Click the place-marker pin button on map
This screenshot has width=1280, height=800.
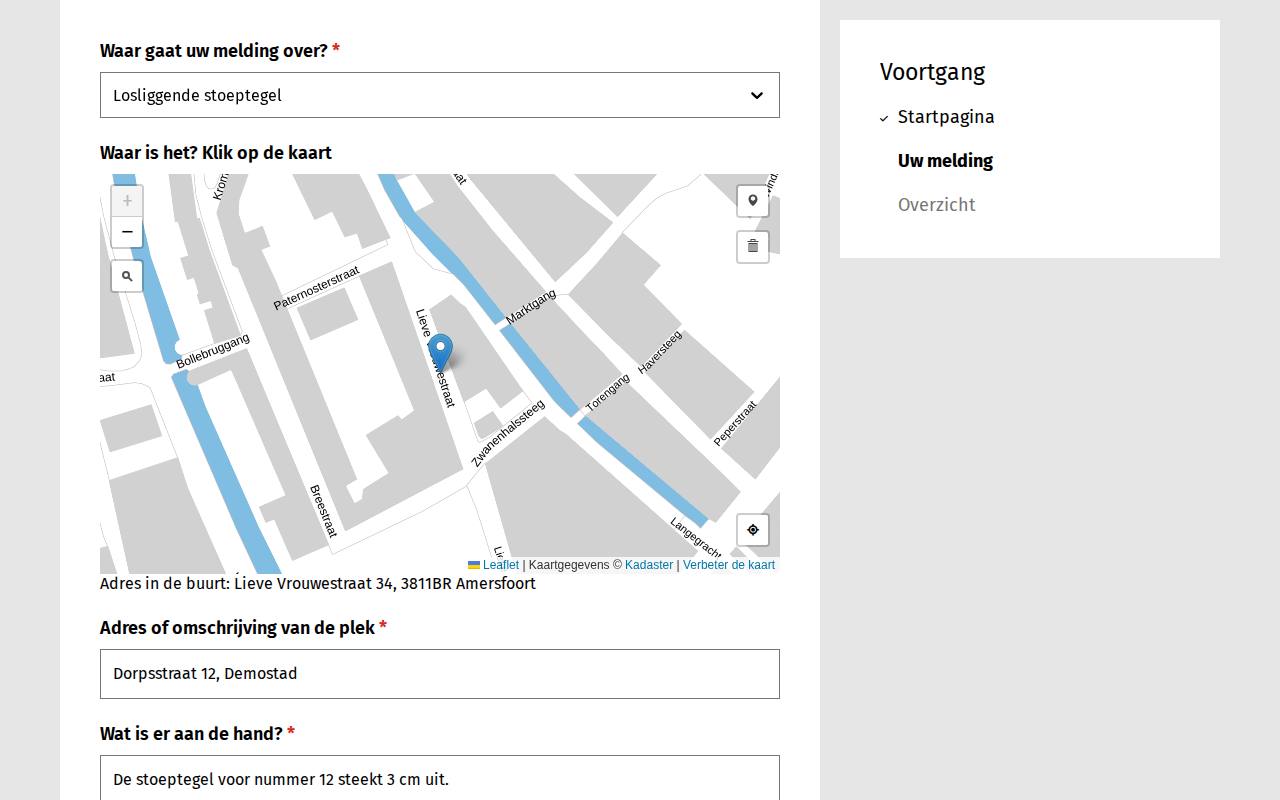pyautogui.click(x=753, y=201)
